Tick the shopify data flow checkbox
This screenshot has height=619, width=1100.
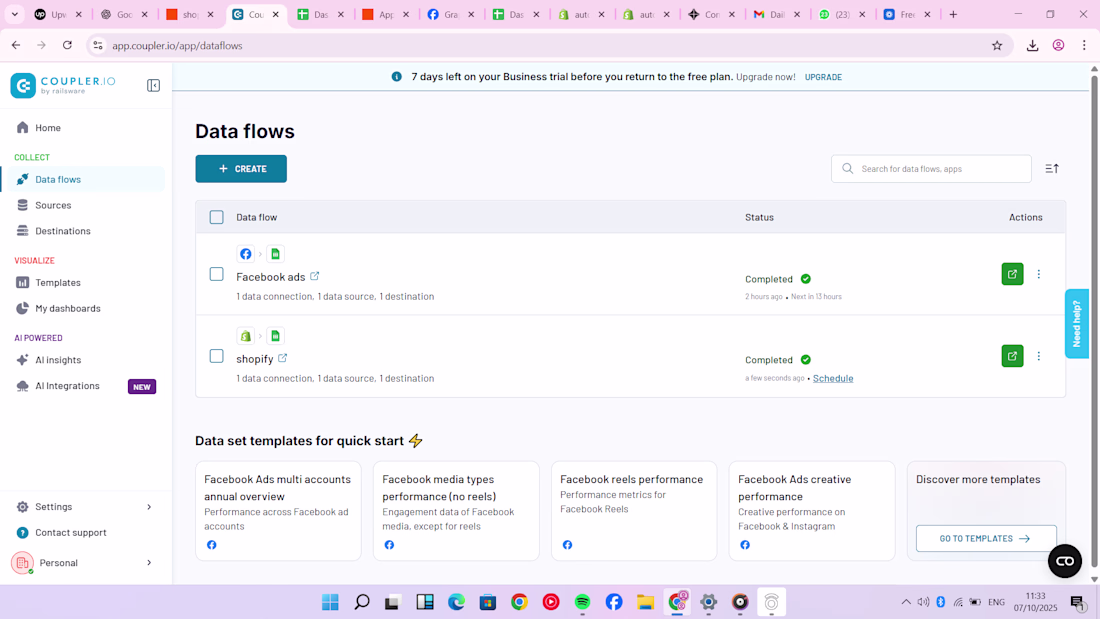(216, 357)
